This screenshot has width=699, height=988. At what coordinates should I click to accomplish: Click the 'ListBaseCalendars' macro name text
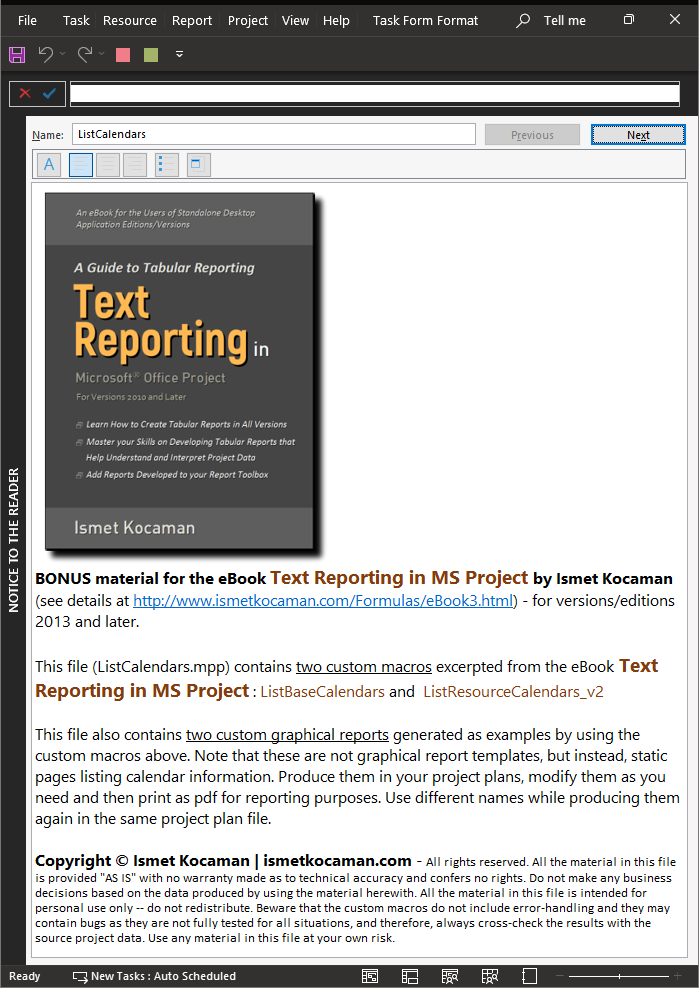point(322,691)
